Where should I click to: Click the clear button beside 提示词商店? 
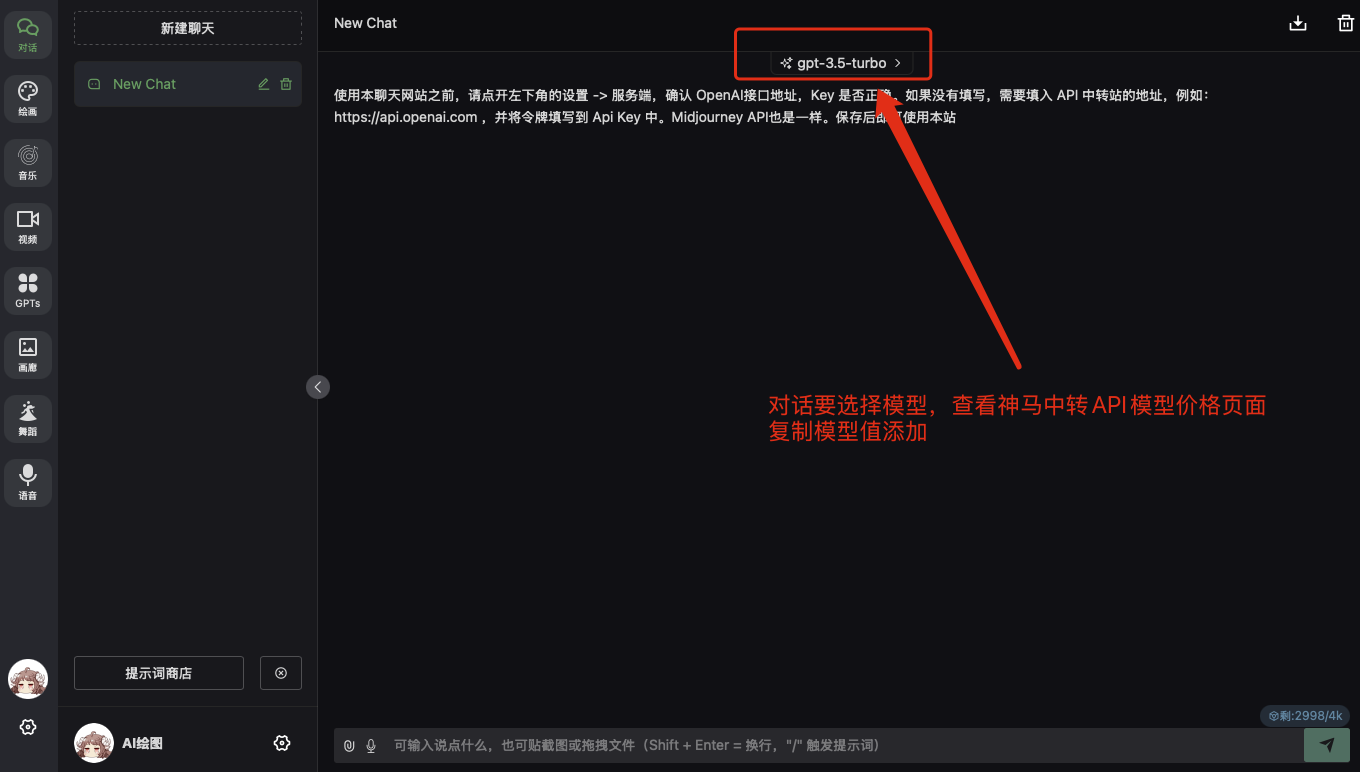click(x=281, y=673)
